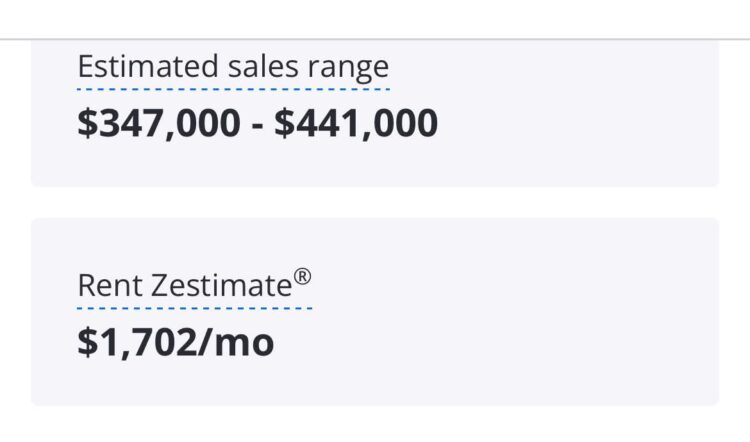750x442 pixels.
Task: Click the low estimate $347,000
Action: [x=159, y=123]
